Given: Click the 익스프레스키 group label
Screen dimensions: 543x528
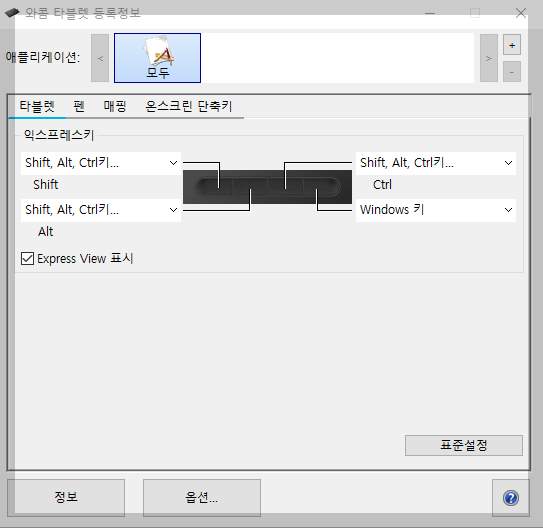Looking at the screenshot, I should click(59, 135).
